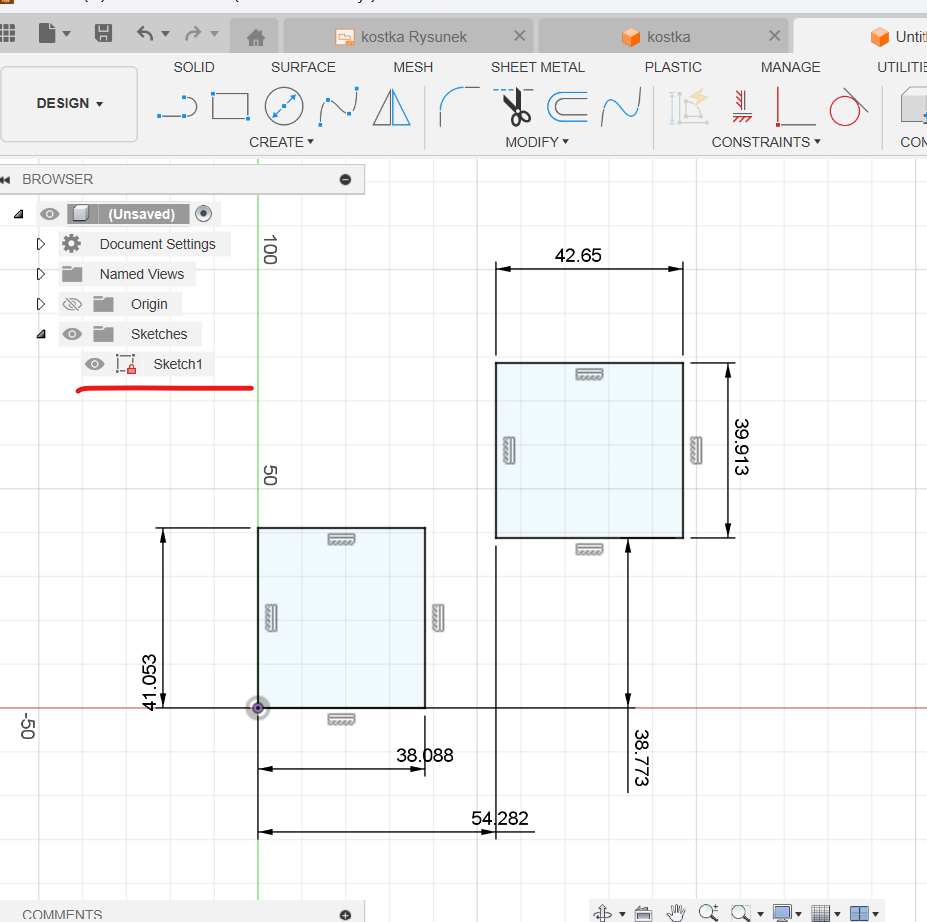
Task: Select the Line tool in Create
Action: (177, 107)
